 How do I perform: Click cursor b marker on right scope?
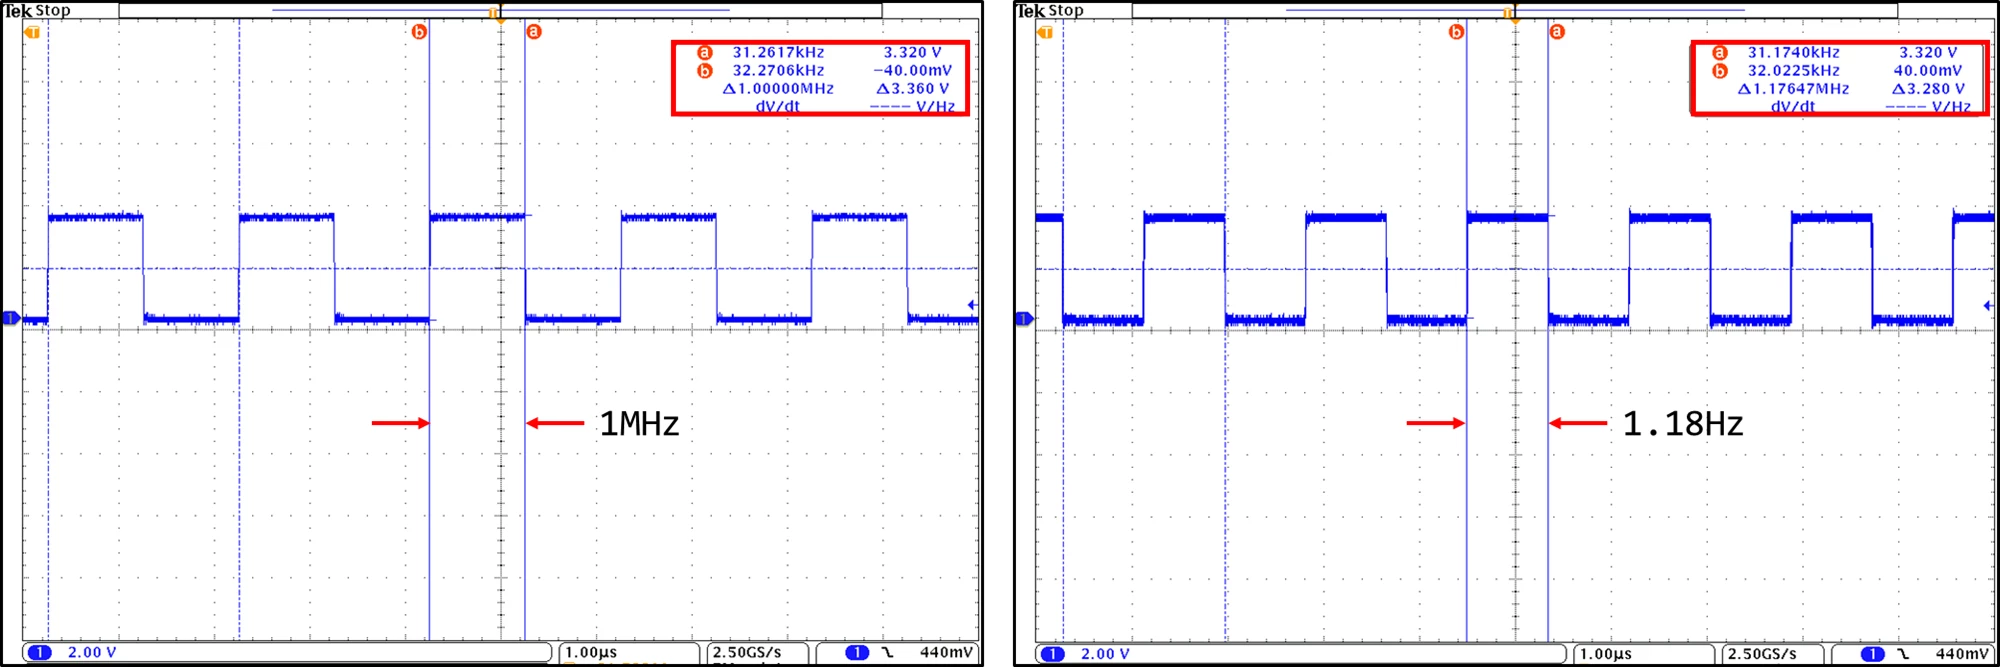pyautogui.click(x=1456, y=32)
